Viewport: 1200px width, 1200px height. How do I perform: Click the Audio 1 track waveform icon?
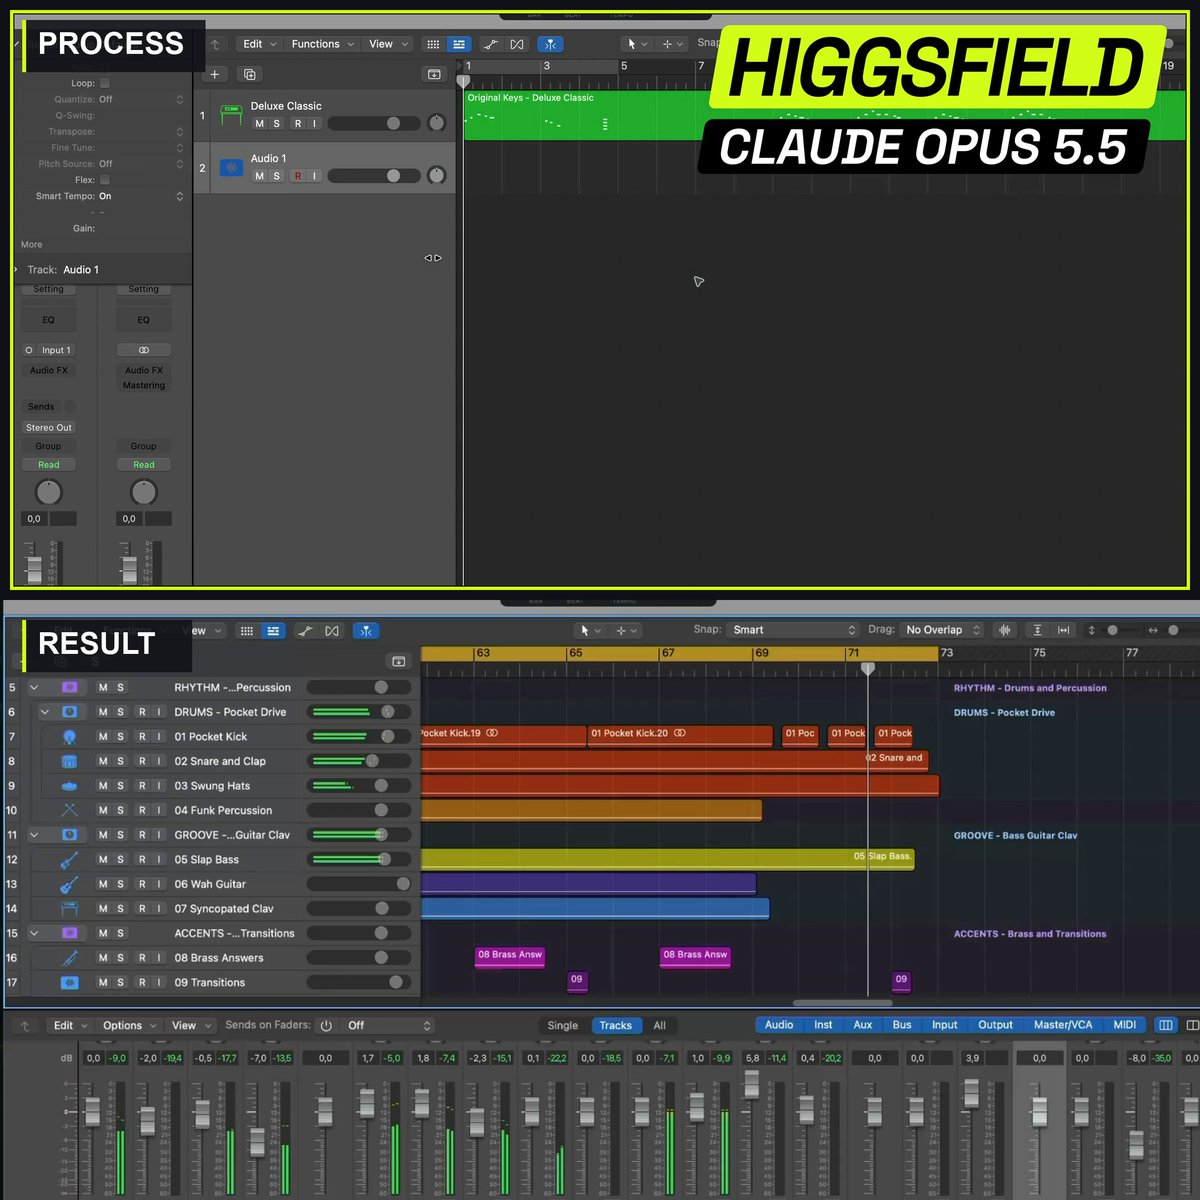[232, 167]
